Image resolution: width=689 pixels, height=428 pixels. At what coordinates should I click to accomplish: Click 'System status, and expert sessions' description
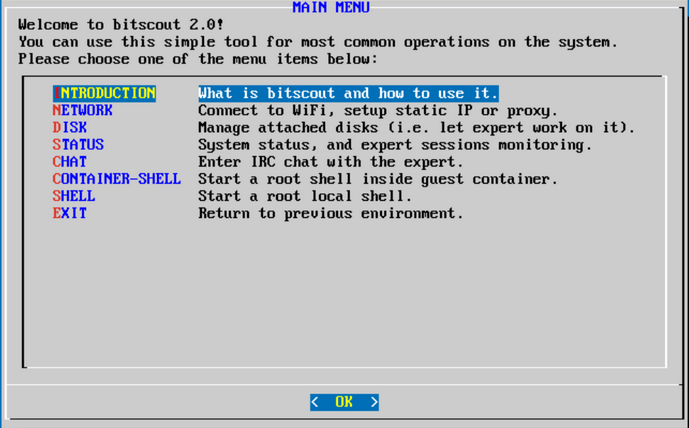pyautogui.click(x=395, y=145)
